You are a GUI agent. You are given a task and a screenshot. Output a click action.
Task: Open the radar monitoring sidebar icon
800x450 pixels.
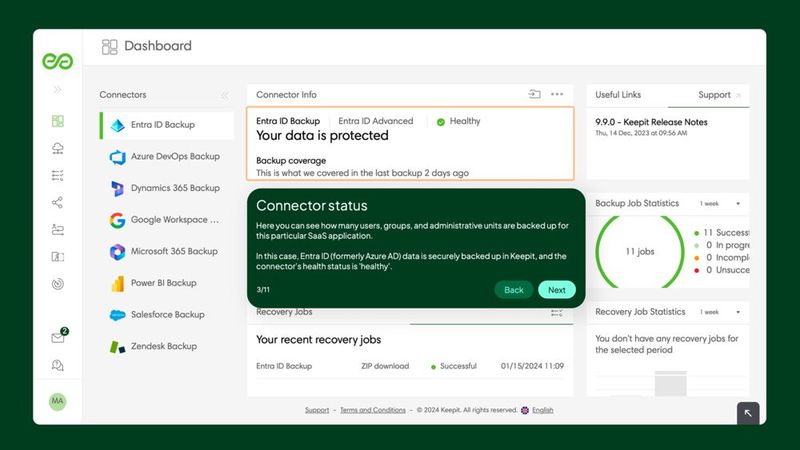[x=58, y=284]
